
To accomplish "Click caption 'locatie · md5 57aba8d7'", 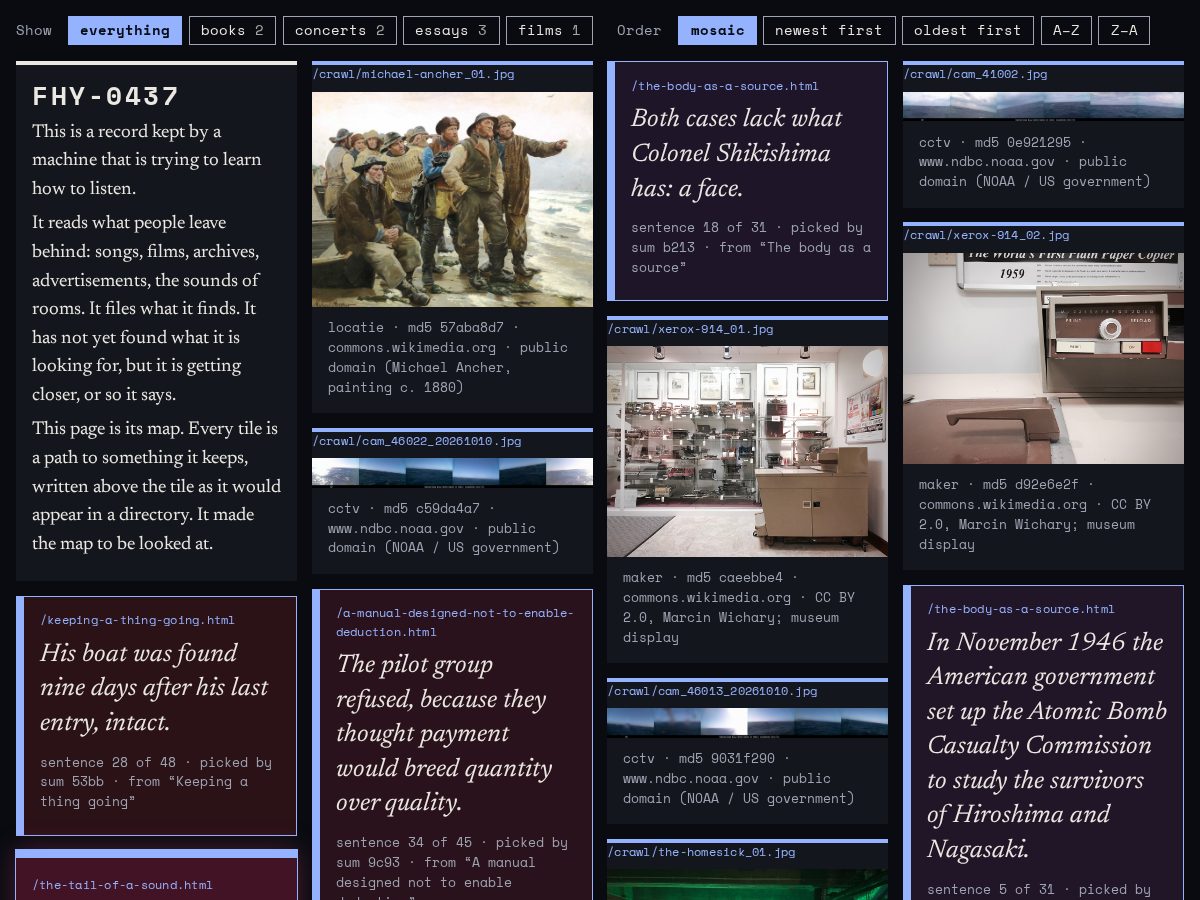I will [448, 357].
